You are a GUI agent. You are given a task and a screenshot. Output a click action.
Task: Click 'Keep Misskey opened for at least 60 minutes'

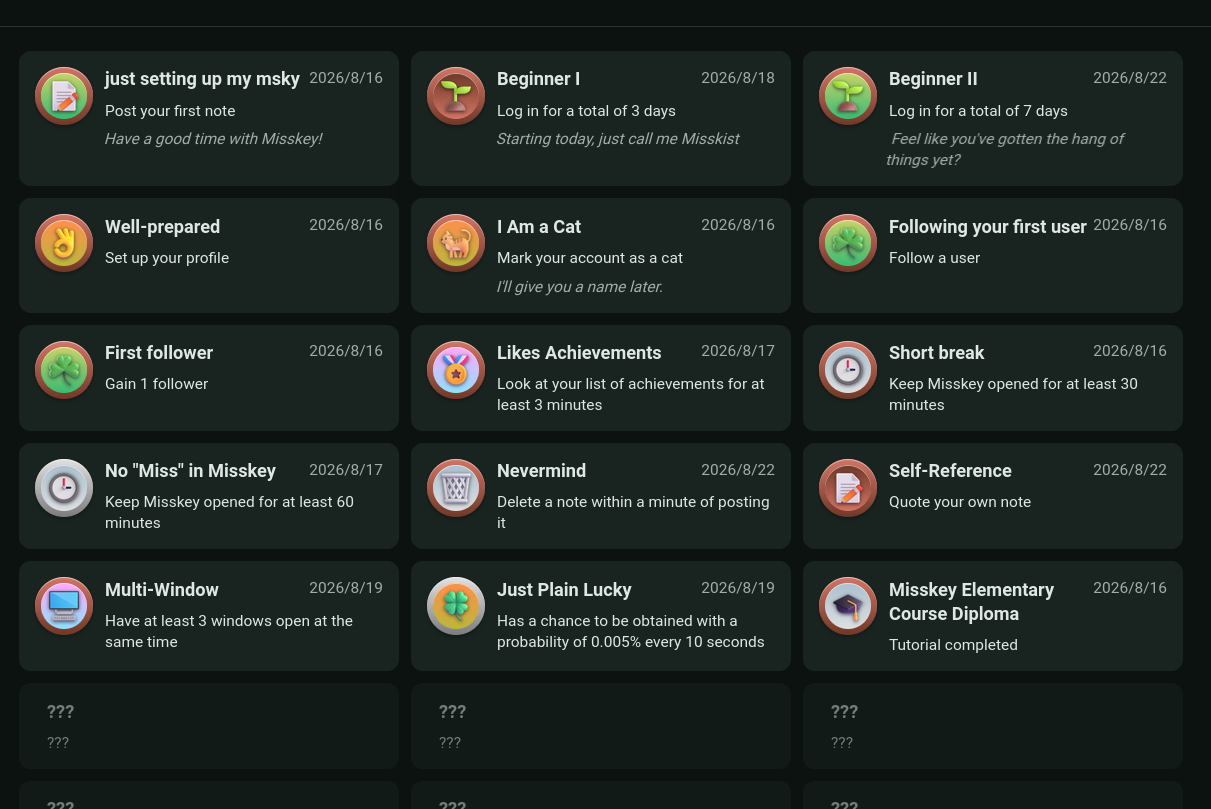(229, 512)
